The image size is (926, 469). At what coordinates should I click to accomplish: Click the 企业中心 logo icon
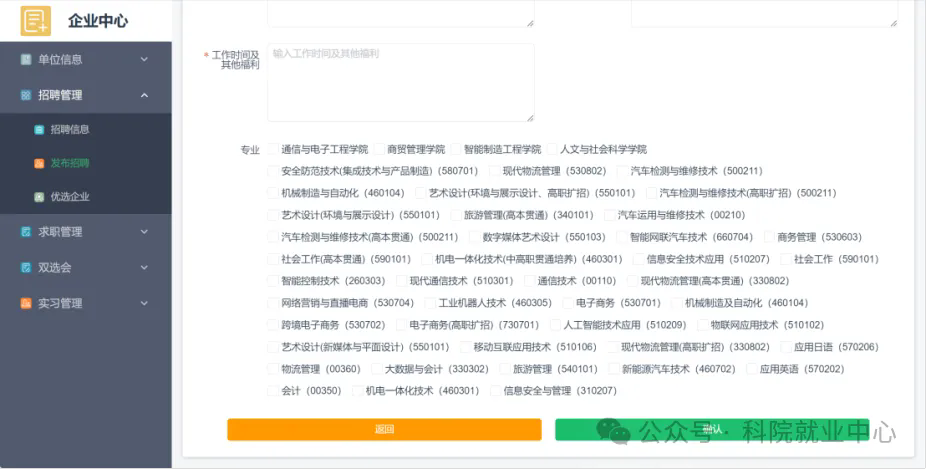pos(35,21)
